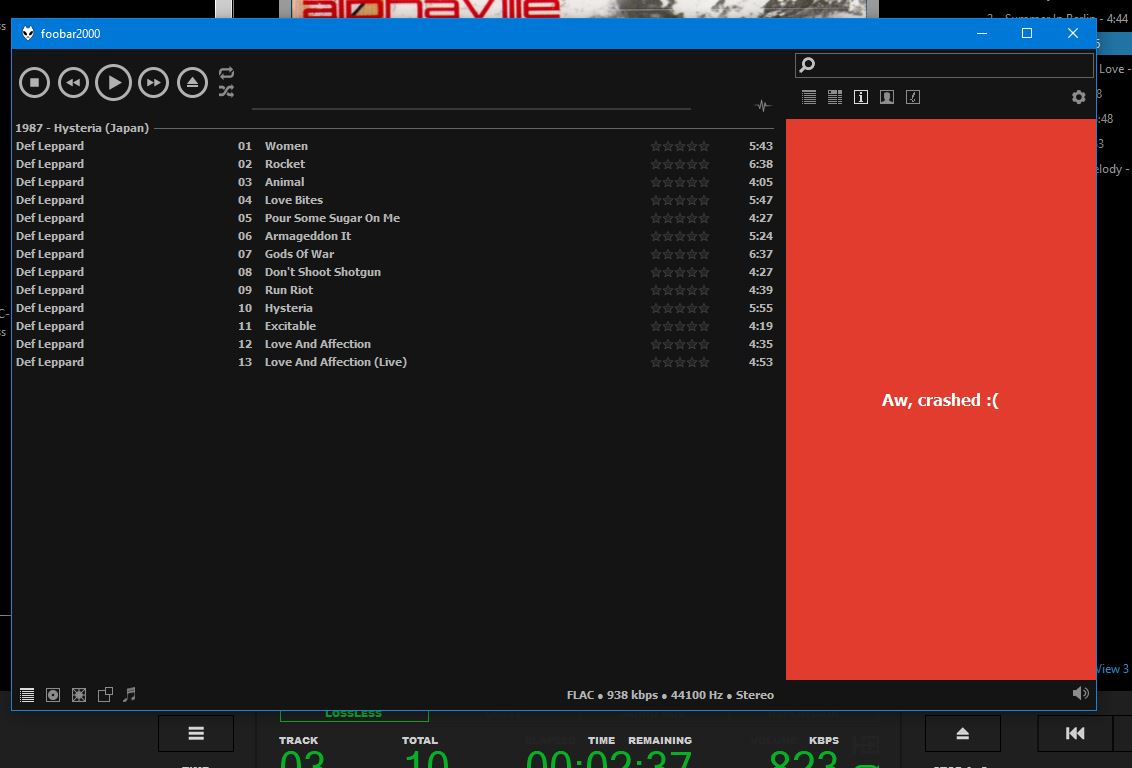The height and width of the screenshot is (768, 1132).
Task: Set star rating for Love Bites
Action: [x=679, y=200]
